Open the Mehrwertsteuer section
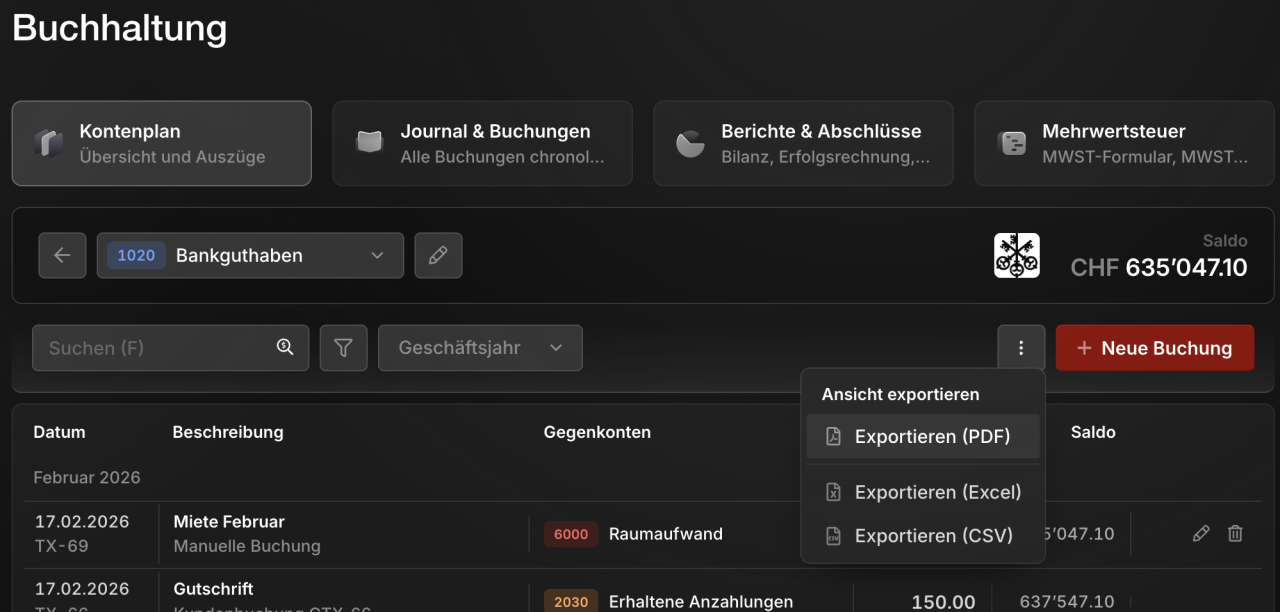The width and height of the screenshot is (1280, 612). 1124,143
